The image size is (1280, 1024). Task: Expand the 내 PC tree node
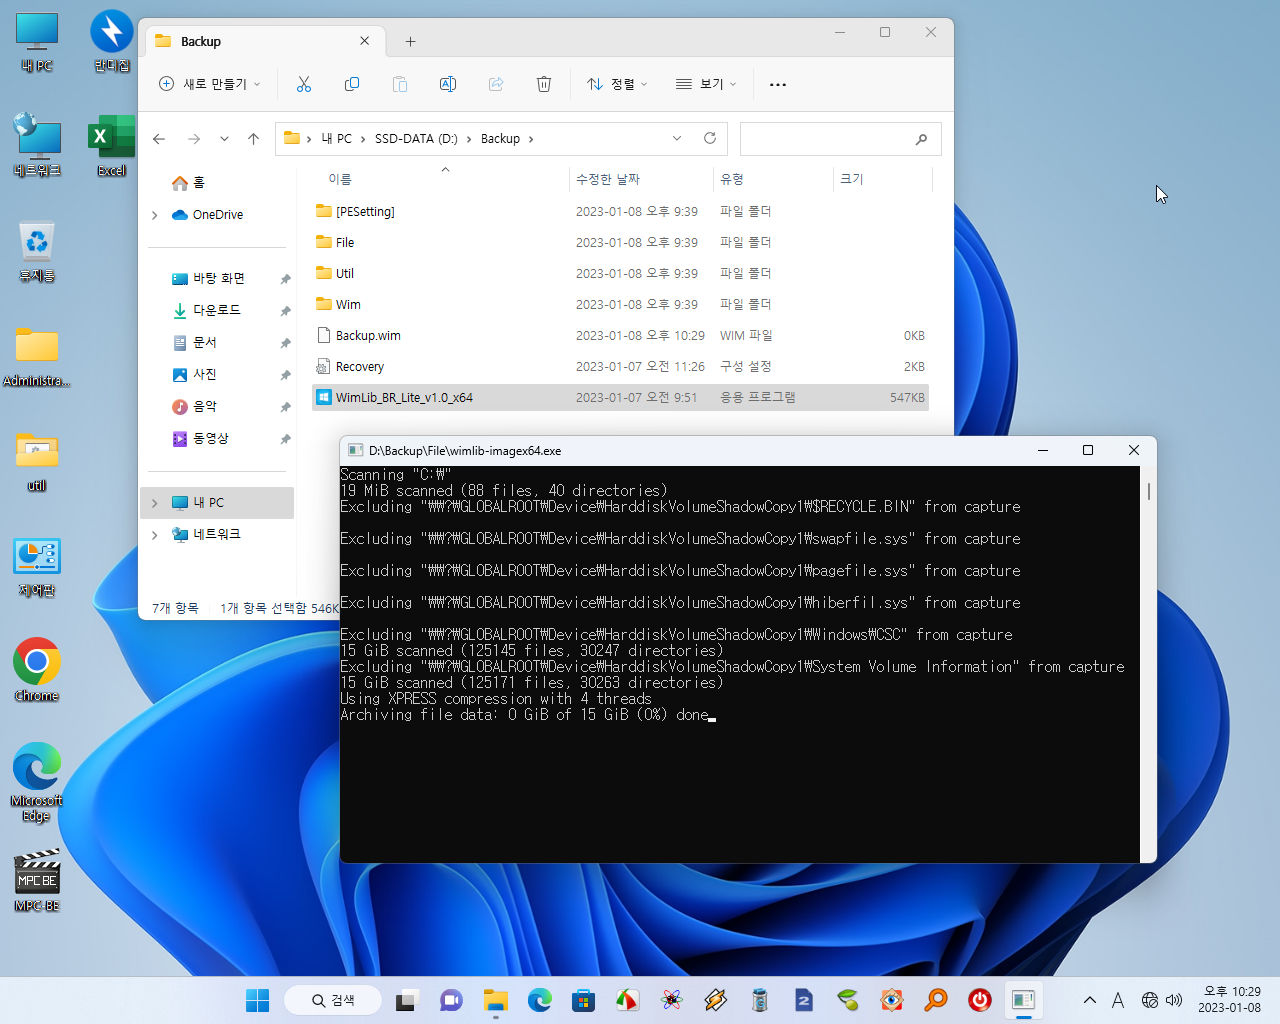pyautogui.click(x=154, y=503)
